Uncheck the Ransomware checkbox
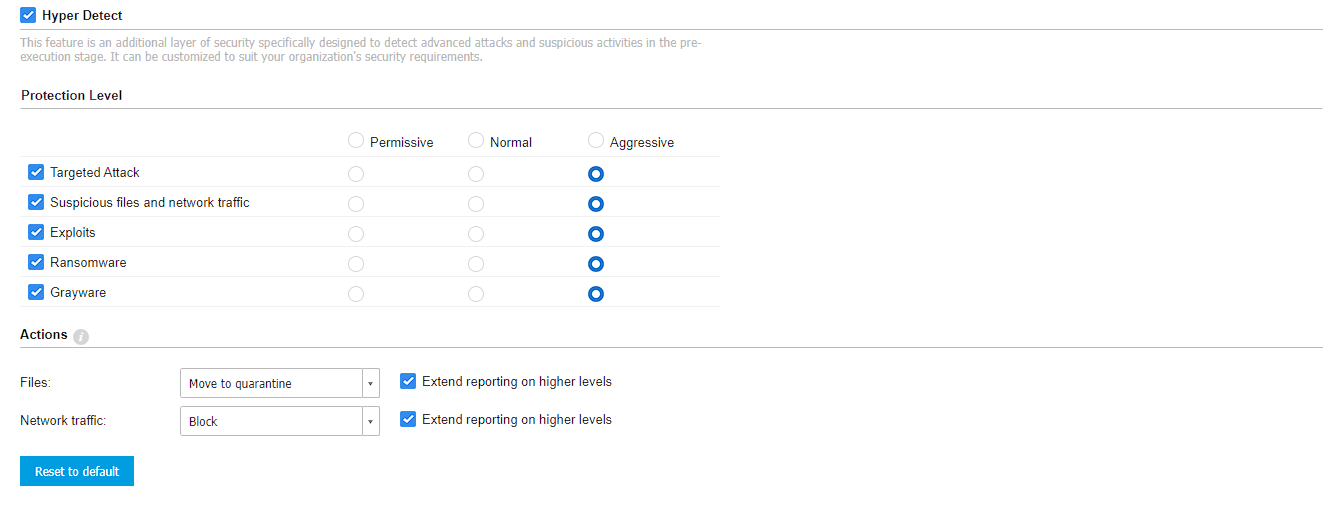Screen dimensions: 1341x526 coord(36,262)
